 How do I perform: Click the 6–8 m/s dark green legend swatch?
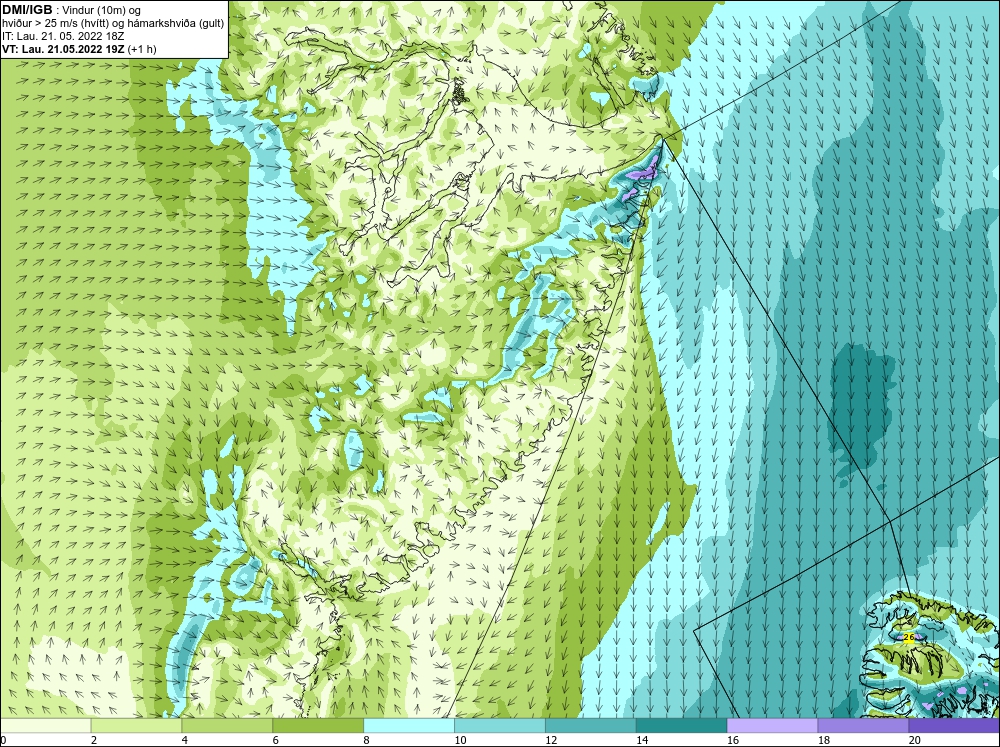[x=318, y=725]
